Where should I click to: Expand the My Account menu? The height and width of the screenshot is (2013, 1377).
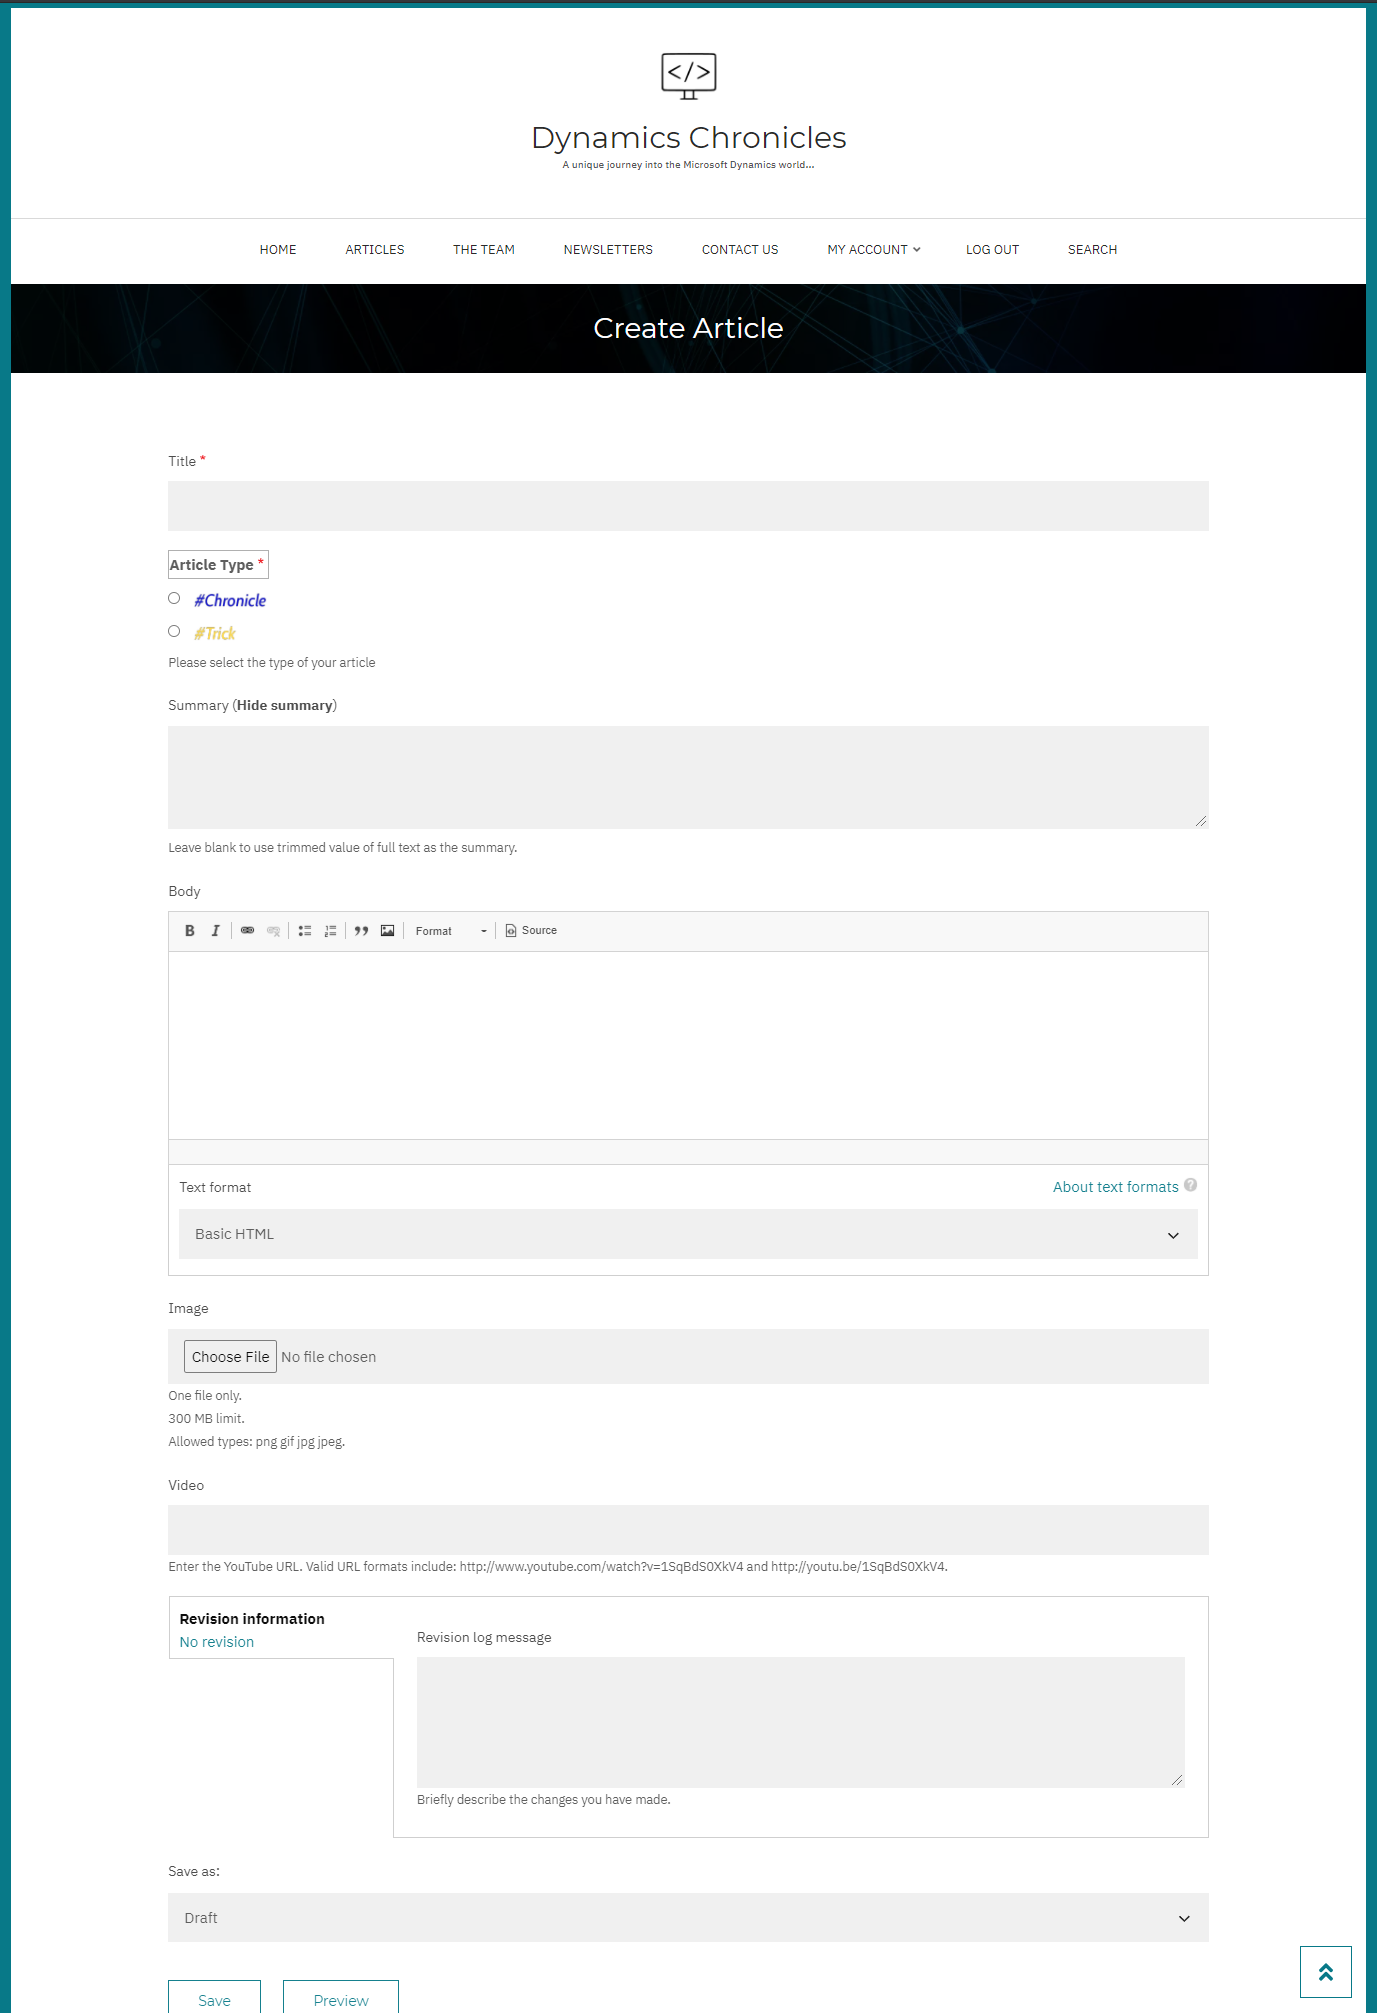point(874,250)
